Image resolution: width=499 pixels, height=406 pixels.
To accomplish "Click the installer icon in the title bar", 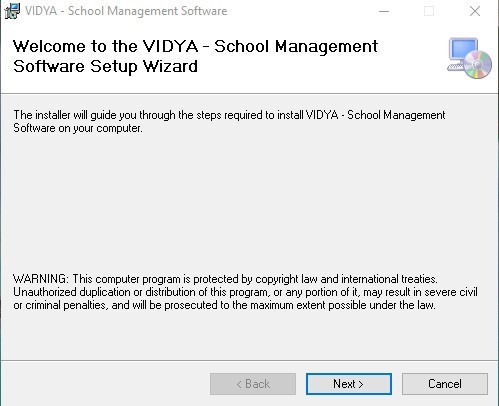I will click(12, 11).
